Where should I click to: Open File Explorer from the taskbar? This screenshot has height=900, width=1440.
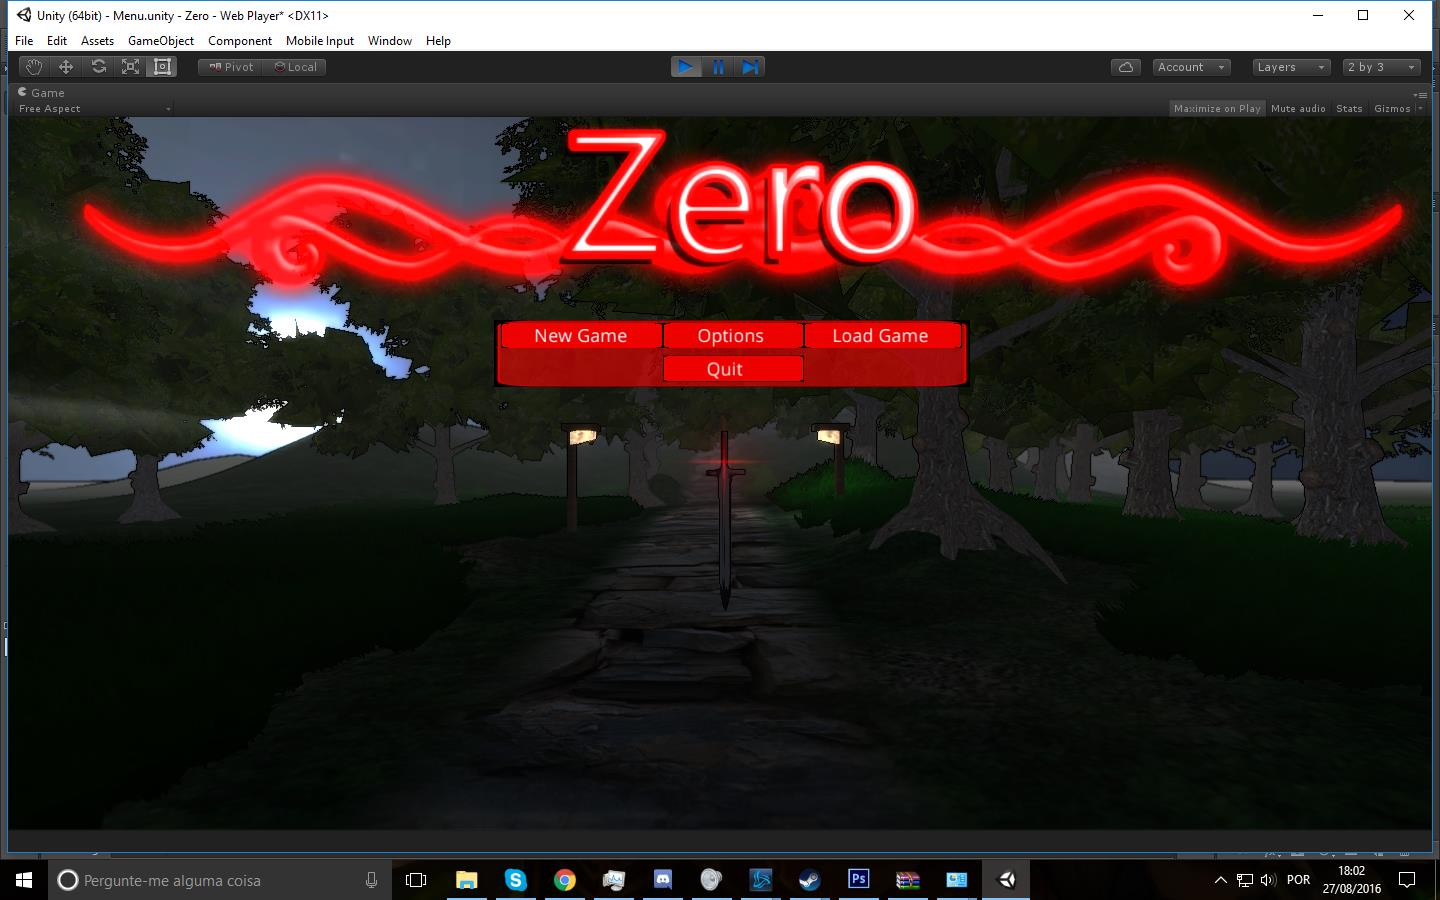pyautogui.click(x=467, y=880)
